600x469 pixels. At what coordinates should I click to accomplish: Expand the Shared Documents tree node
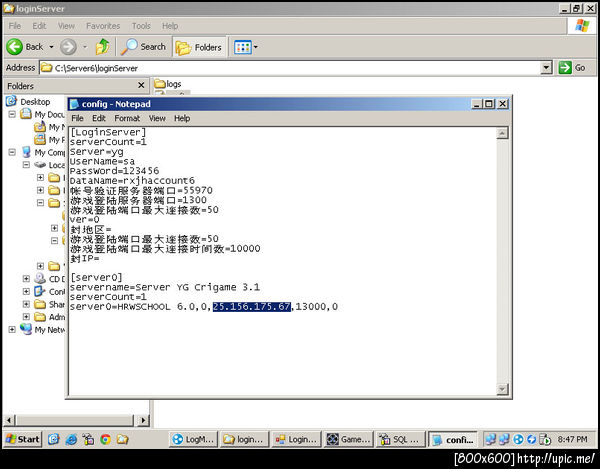pos(26,304)
